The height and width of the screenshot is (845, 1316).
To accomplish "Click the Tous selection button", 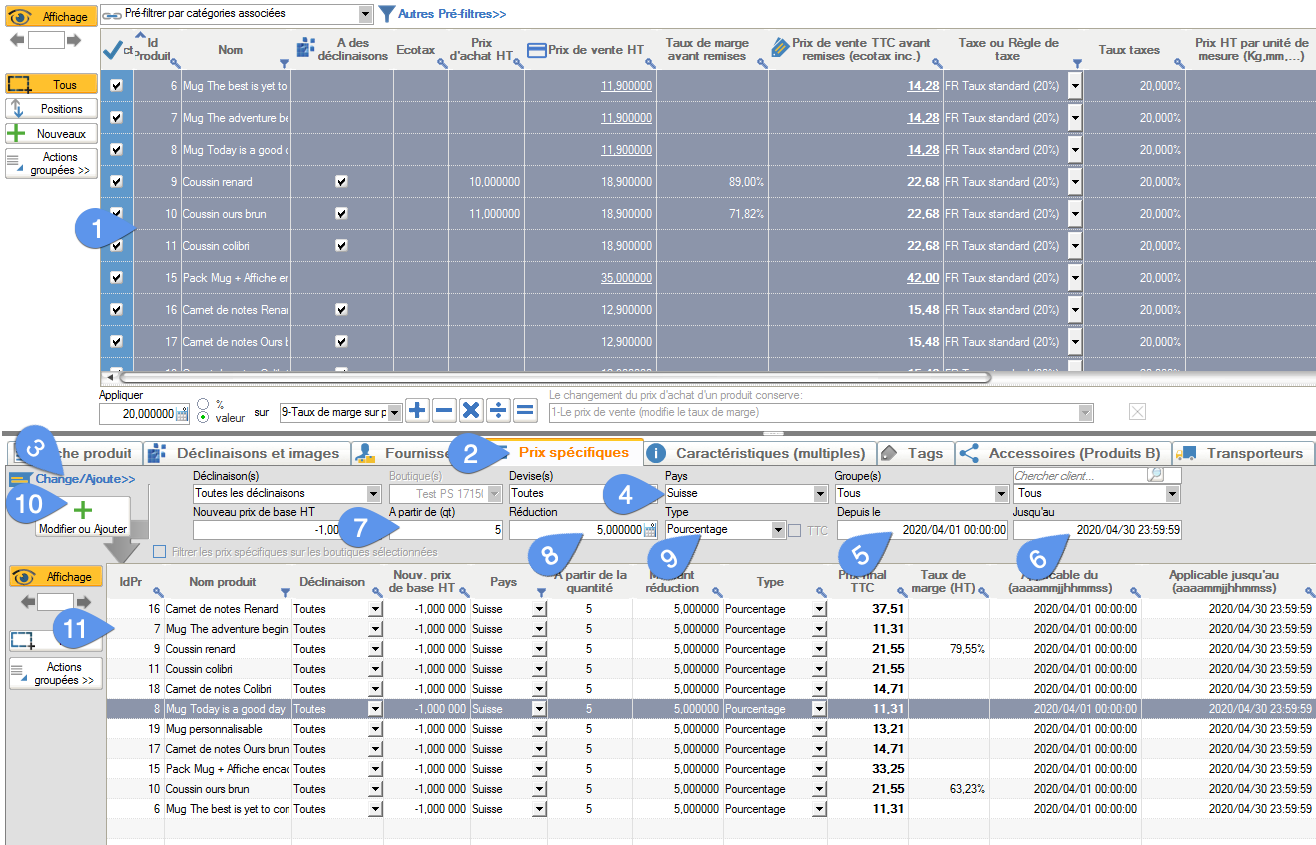I will tap(51, 85).
